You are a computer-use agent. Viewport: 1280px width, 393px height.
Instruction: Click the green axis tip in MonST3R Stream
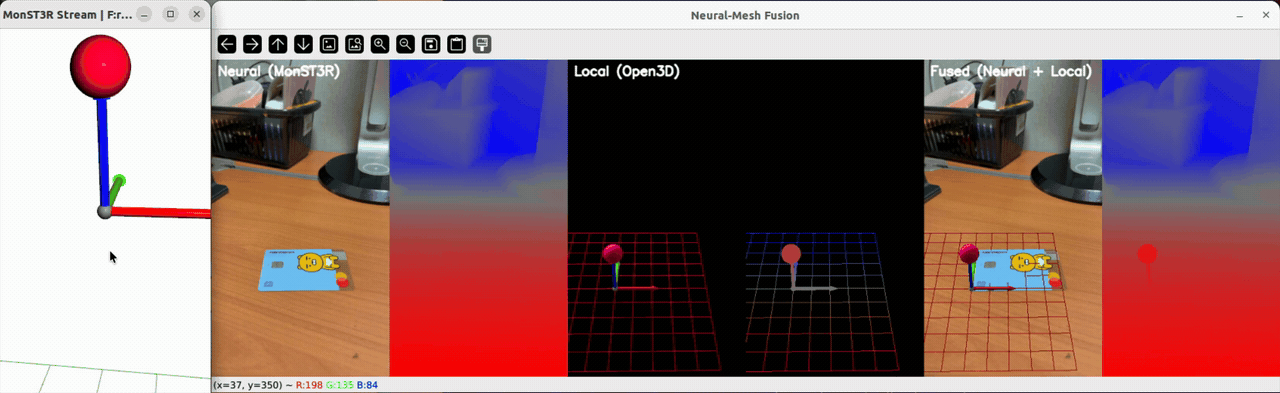(119, 182)
